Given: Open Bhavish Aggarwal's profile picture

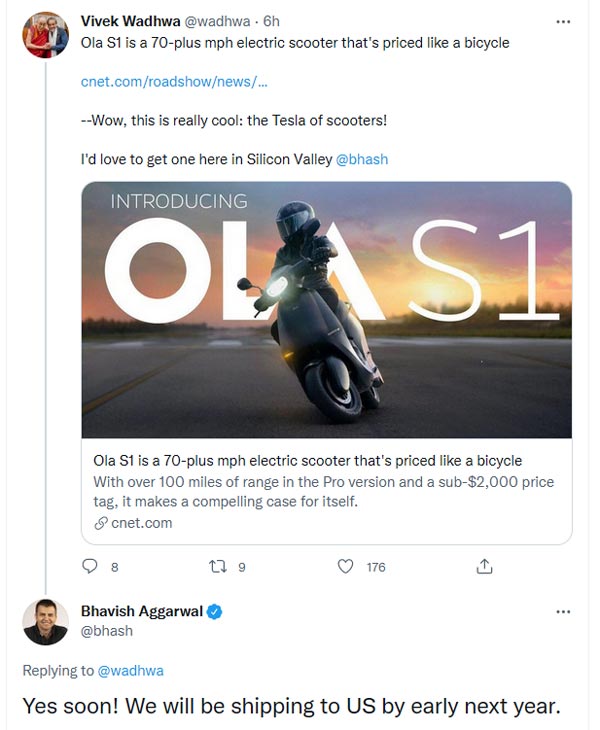Looking at the screenshot, I should coord(46,621).
